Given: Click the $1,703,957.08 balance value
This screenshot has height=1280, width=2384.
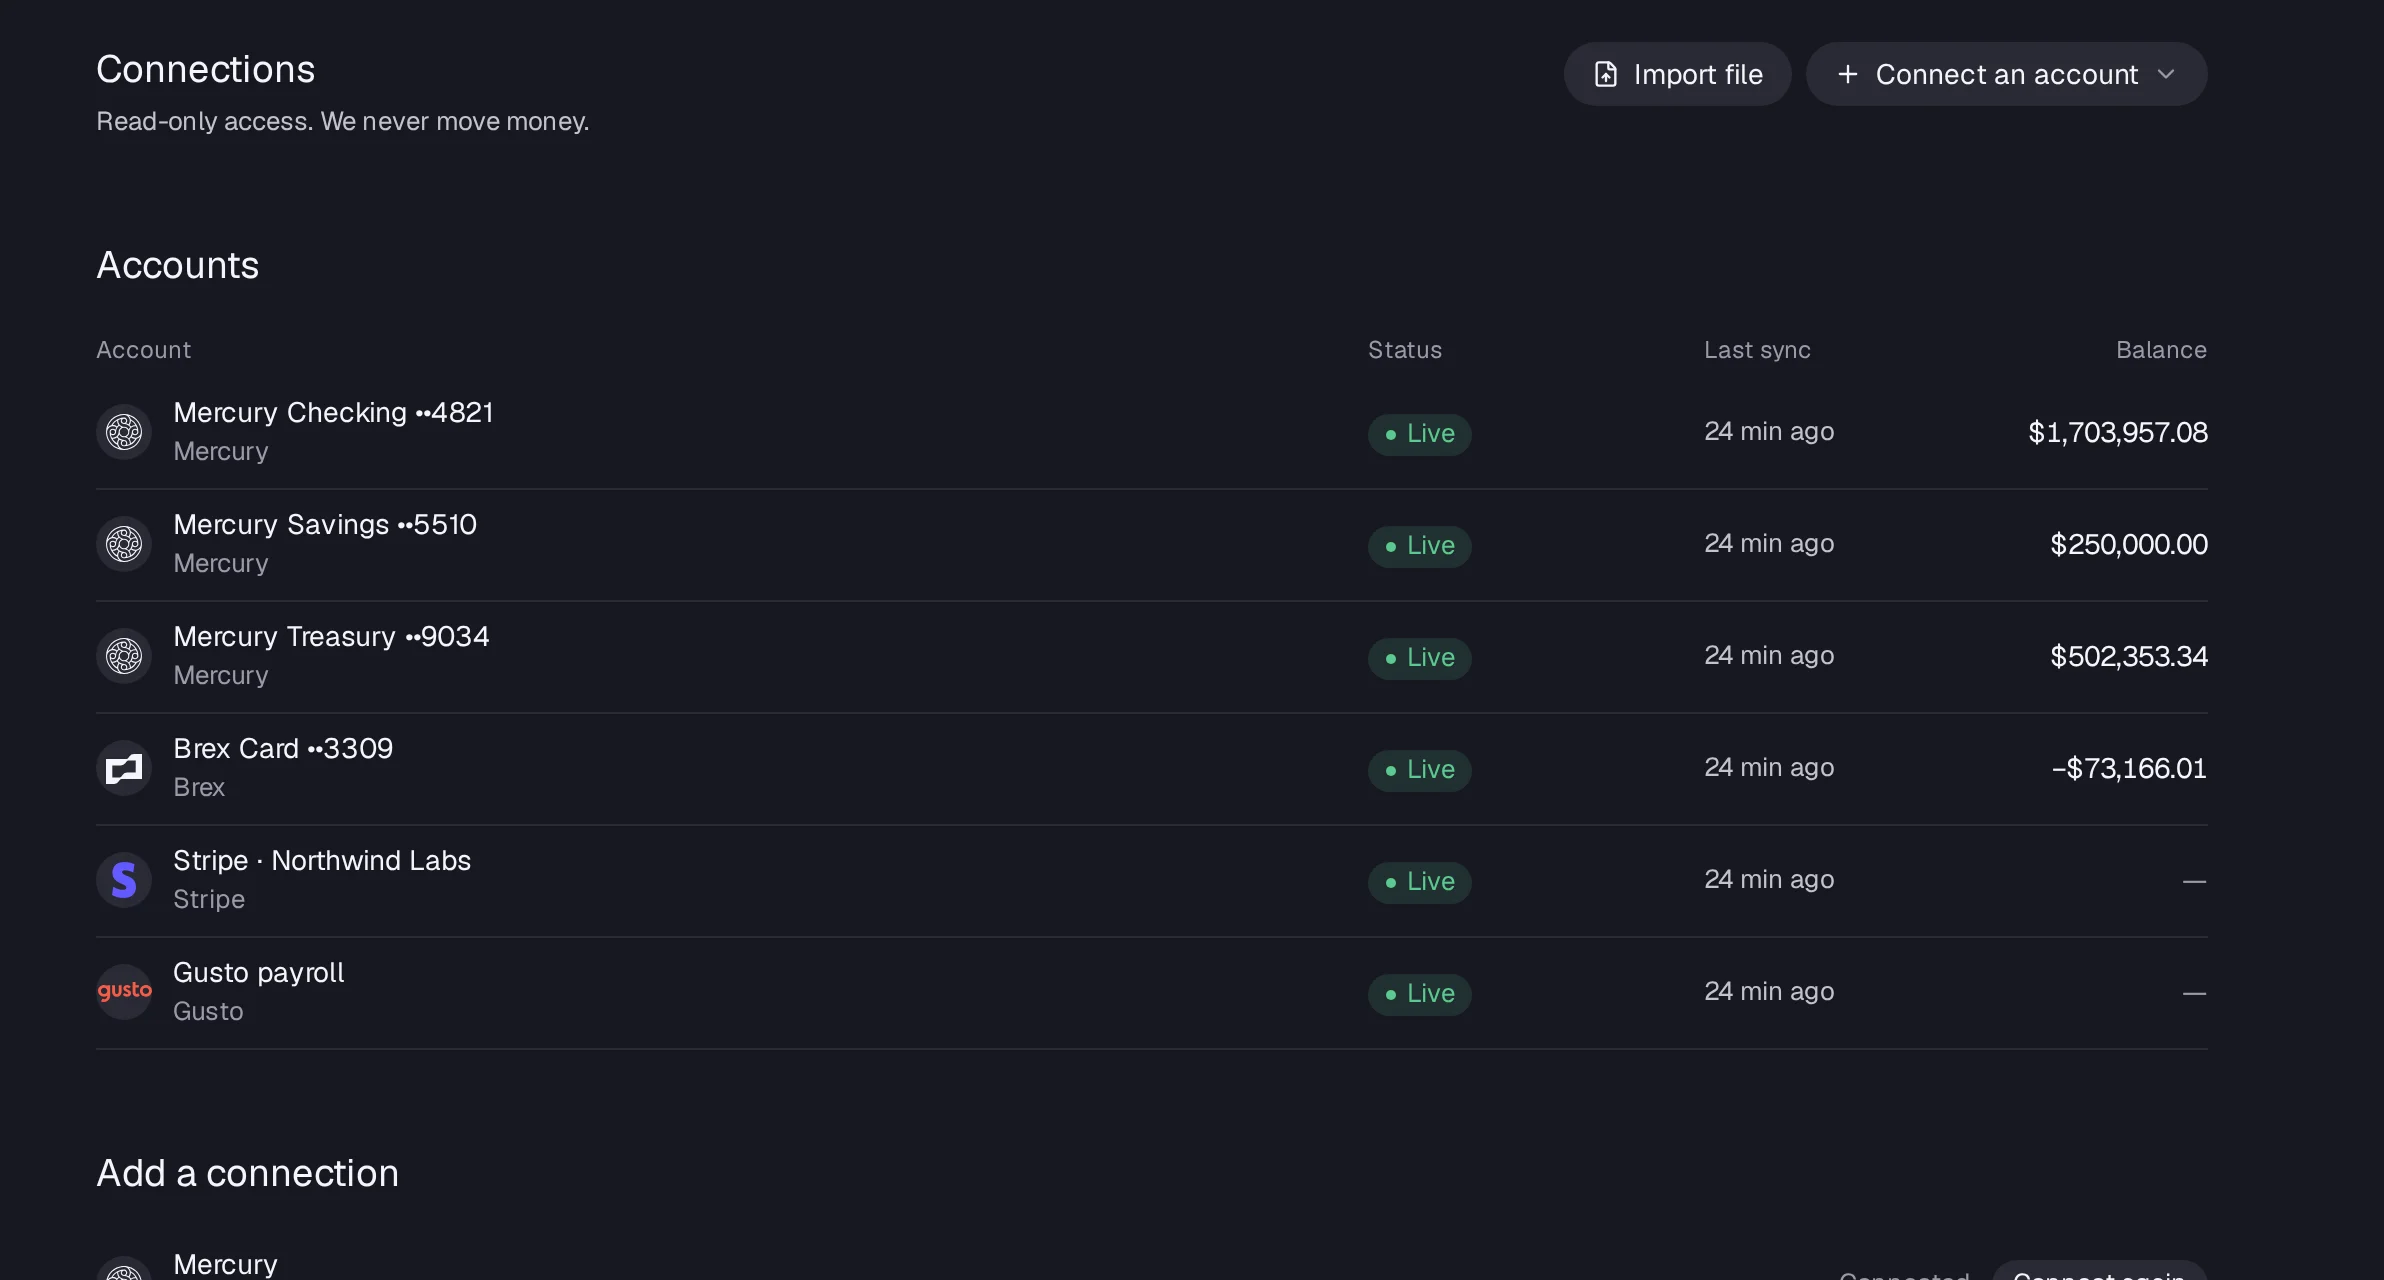Looking at the screenshot, I should tap(2117, 432).
